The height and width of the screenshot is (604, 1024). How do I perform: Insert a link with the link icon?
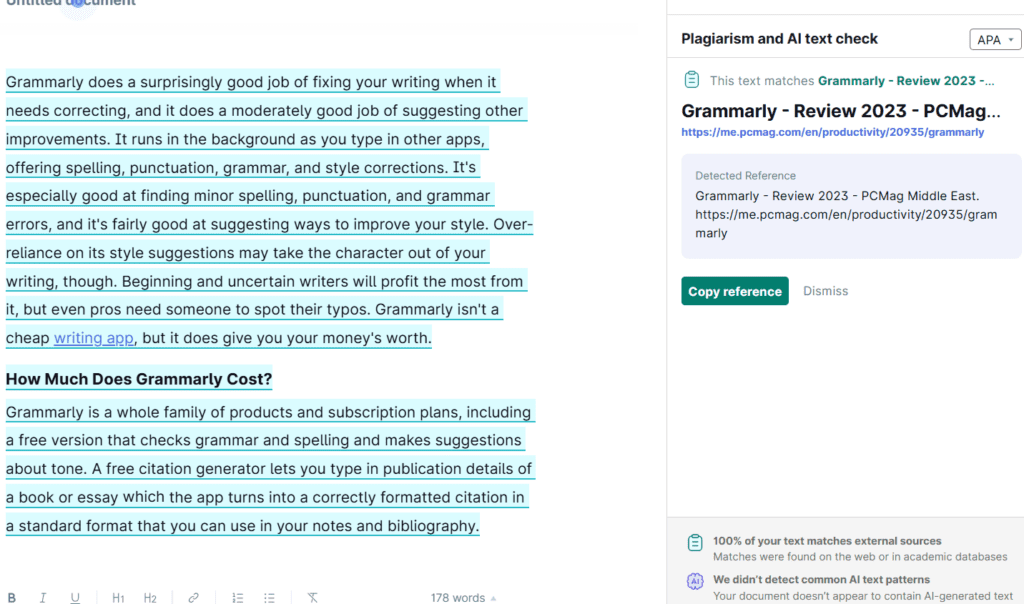click(193, 598)
